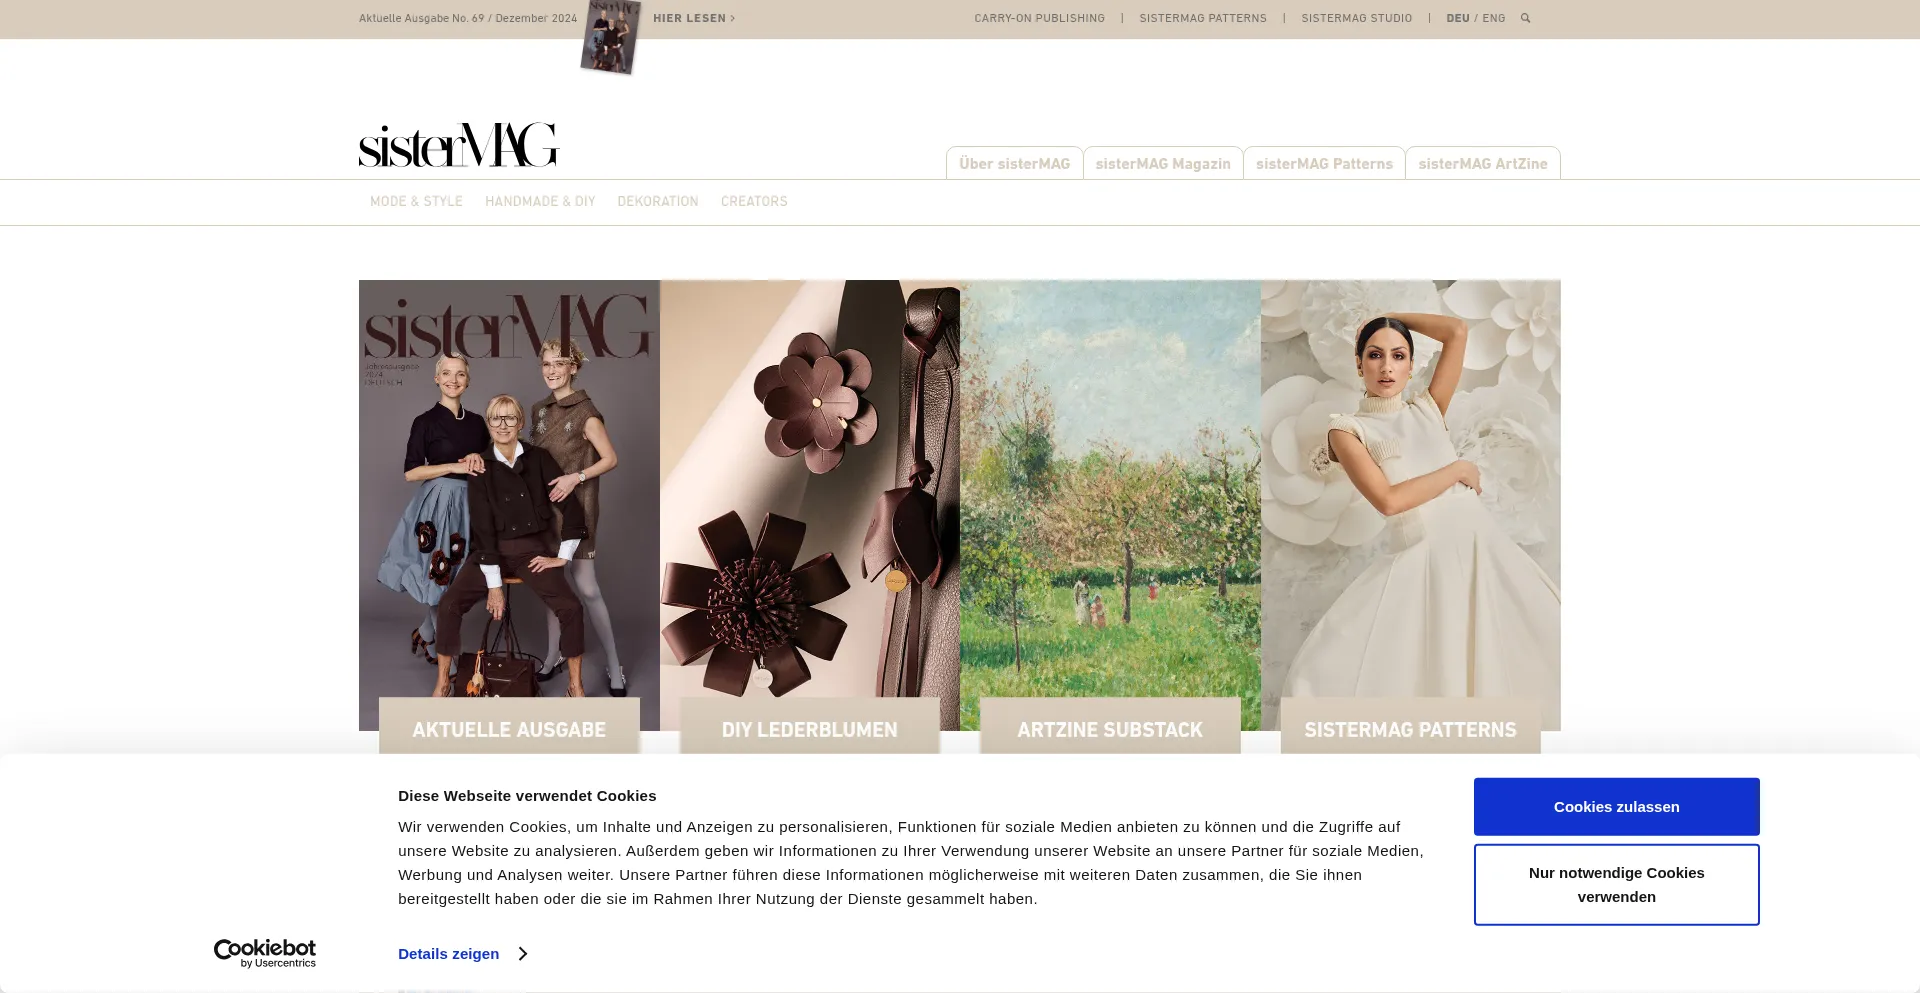Open the sisterMAG logo homepage
Viewport: 1920px width, 993px height.
click(458, 145)
